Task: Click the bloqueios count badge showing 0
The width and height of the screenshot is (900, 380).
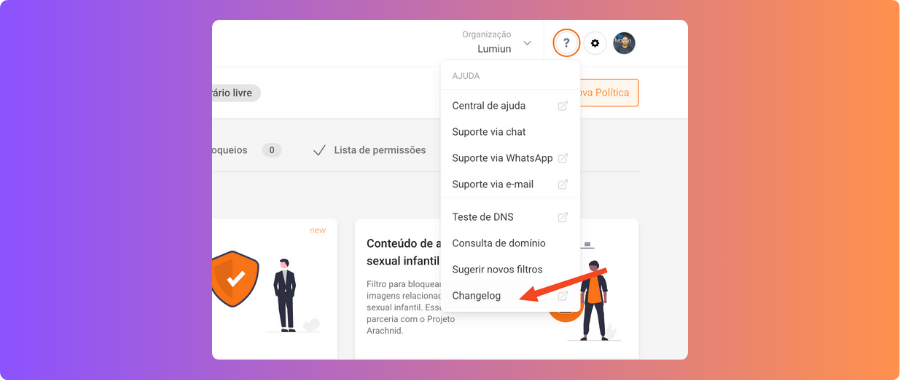Action: pyautogui.click(x=271, y=150)
